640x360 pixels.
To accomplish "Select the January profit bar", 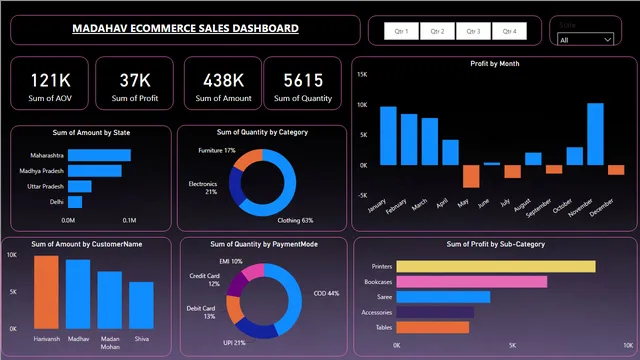I will (x=388, y=136).
